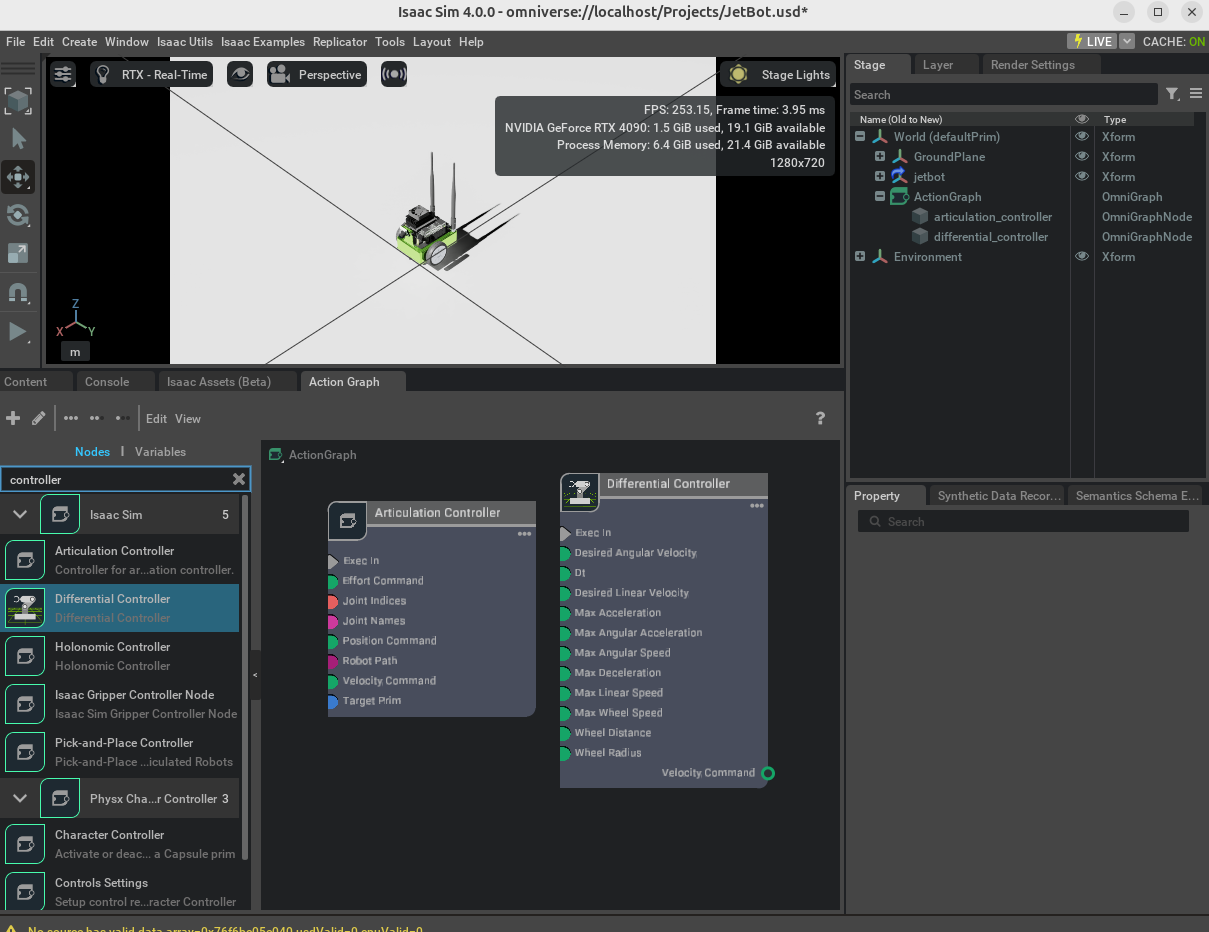Switch to Variables list in node panel

click(x=160, y=452)
